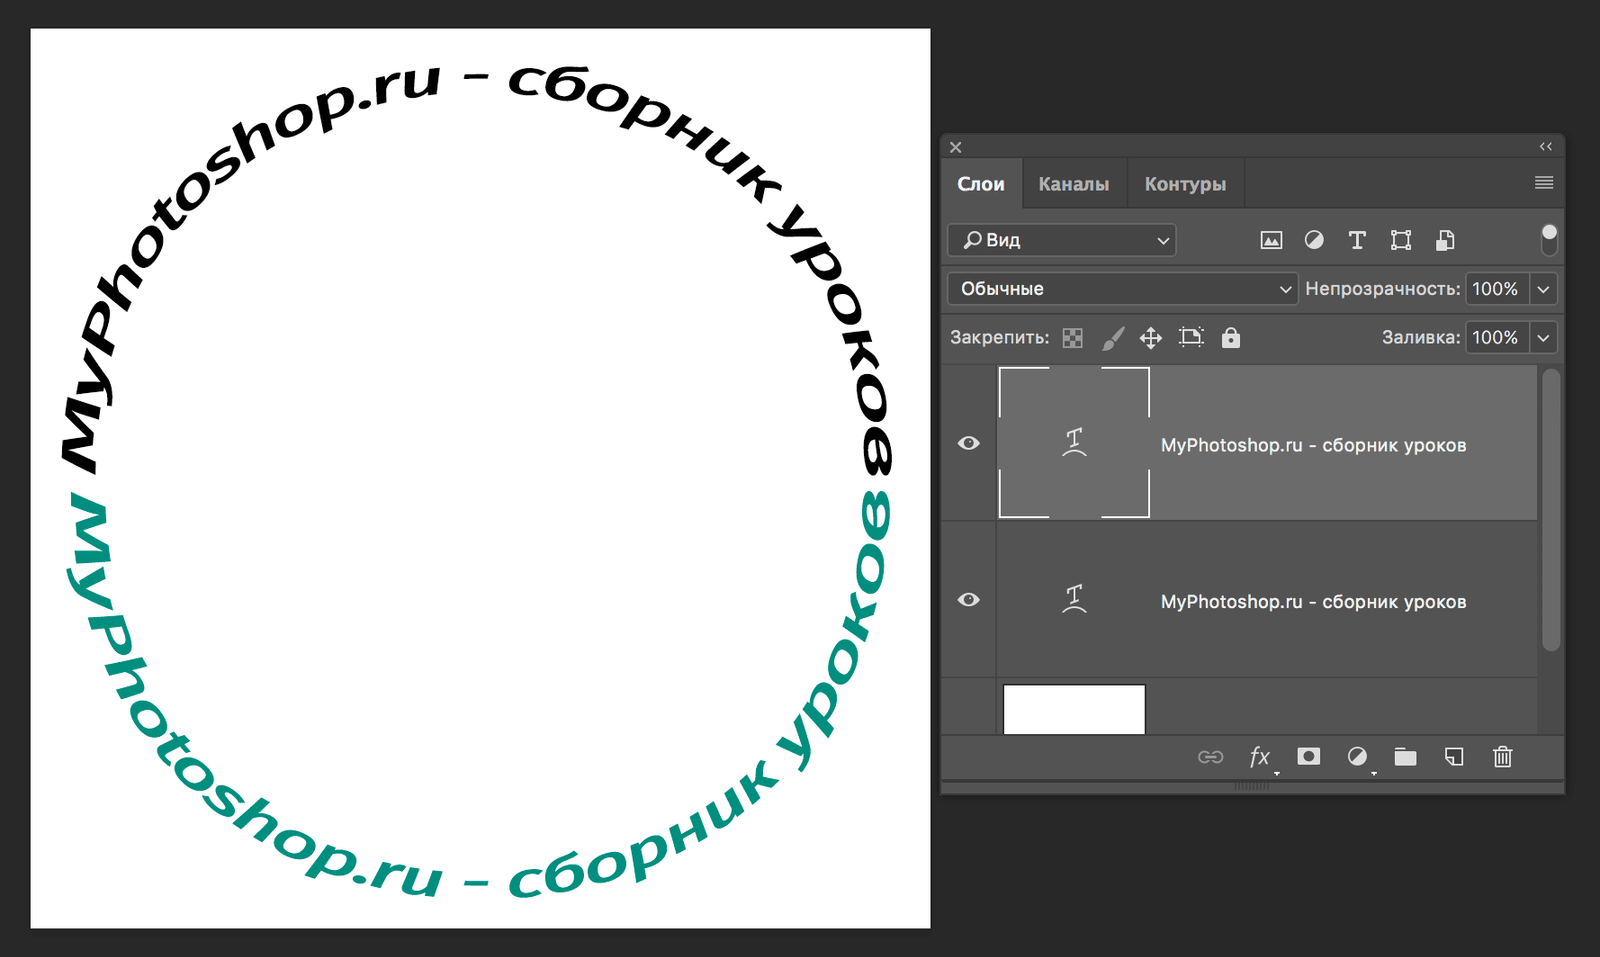Click the lock all padlock icon
1600x957 pixels.
click(1231, 338)
